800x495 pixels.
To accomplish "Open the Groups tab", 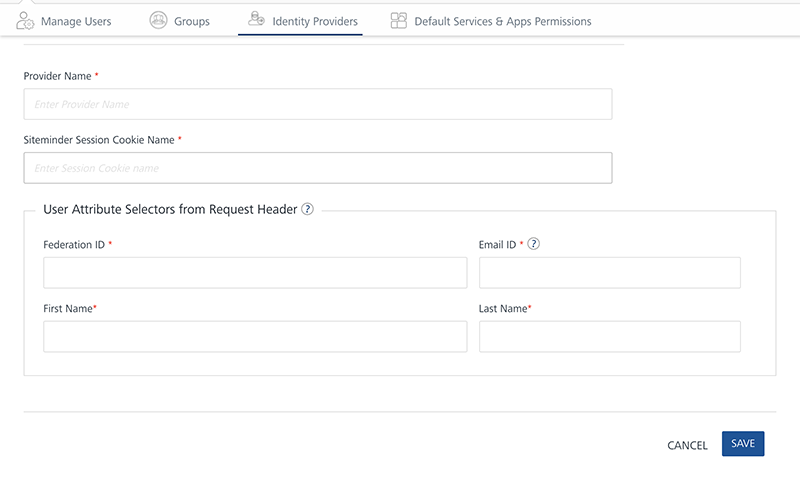I will [192, 21].
